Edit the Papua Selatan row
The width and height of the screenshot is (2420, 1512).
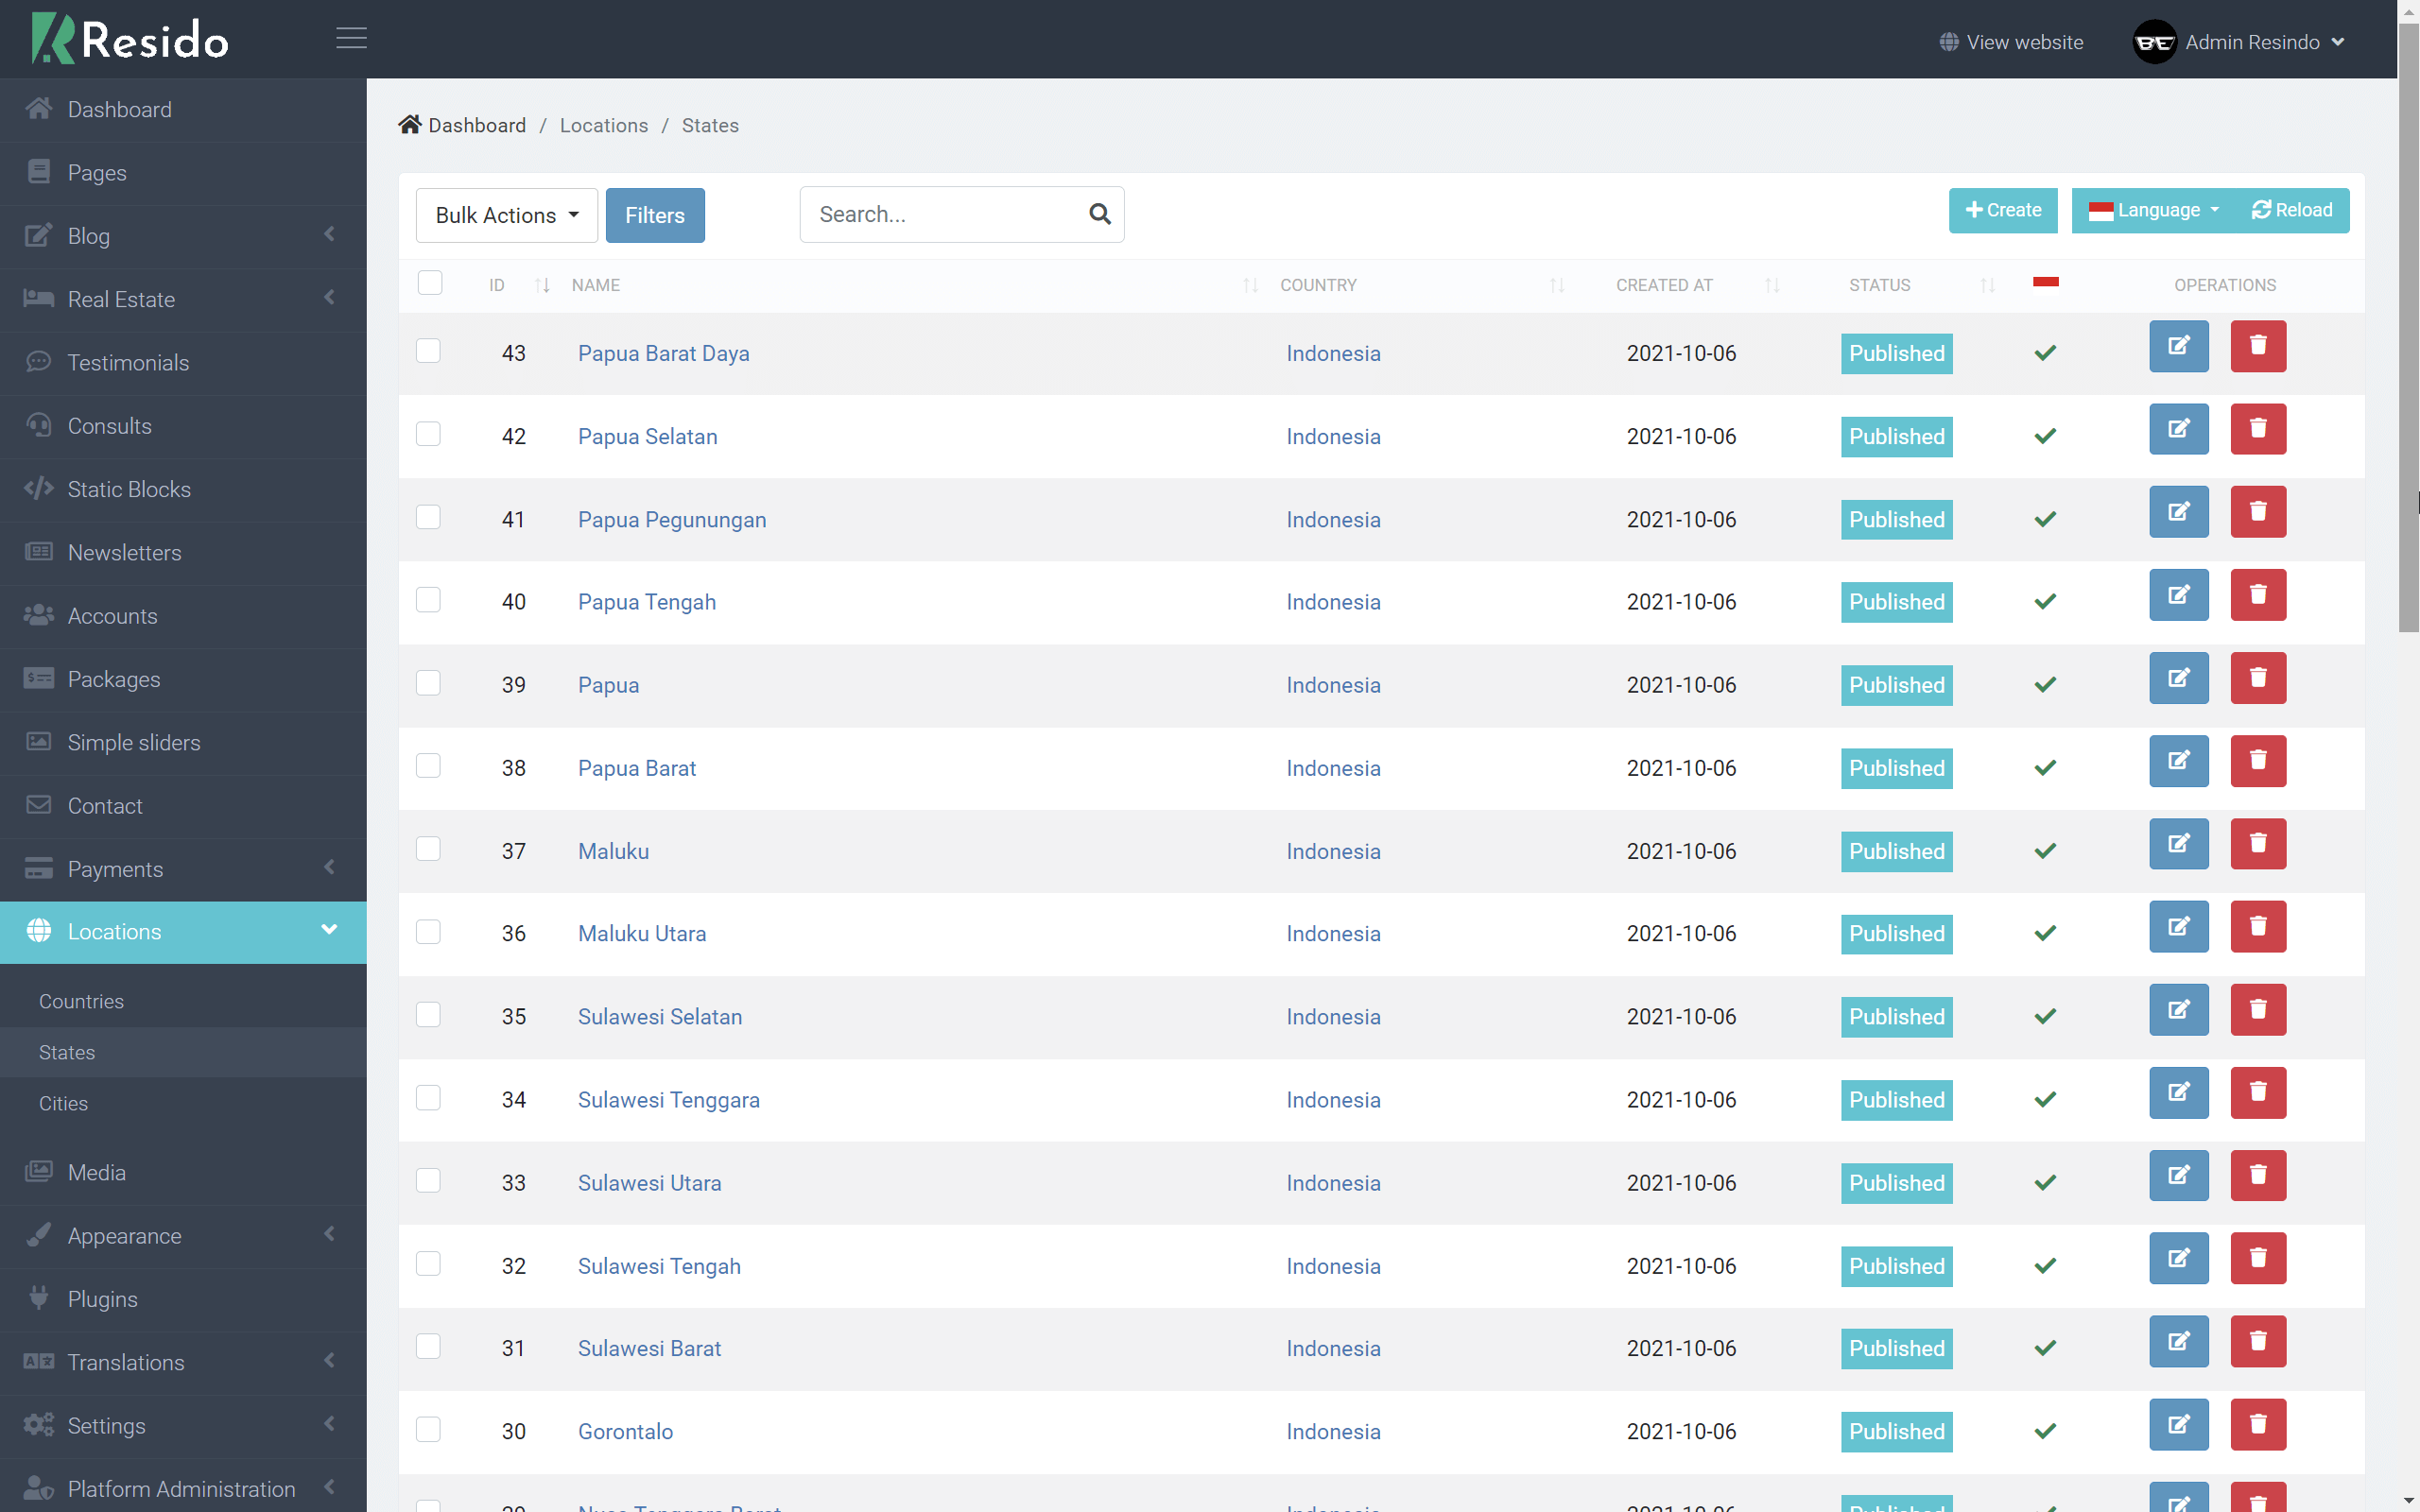2178,429
